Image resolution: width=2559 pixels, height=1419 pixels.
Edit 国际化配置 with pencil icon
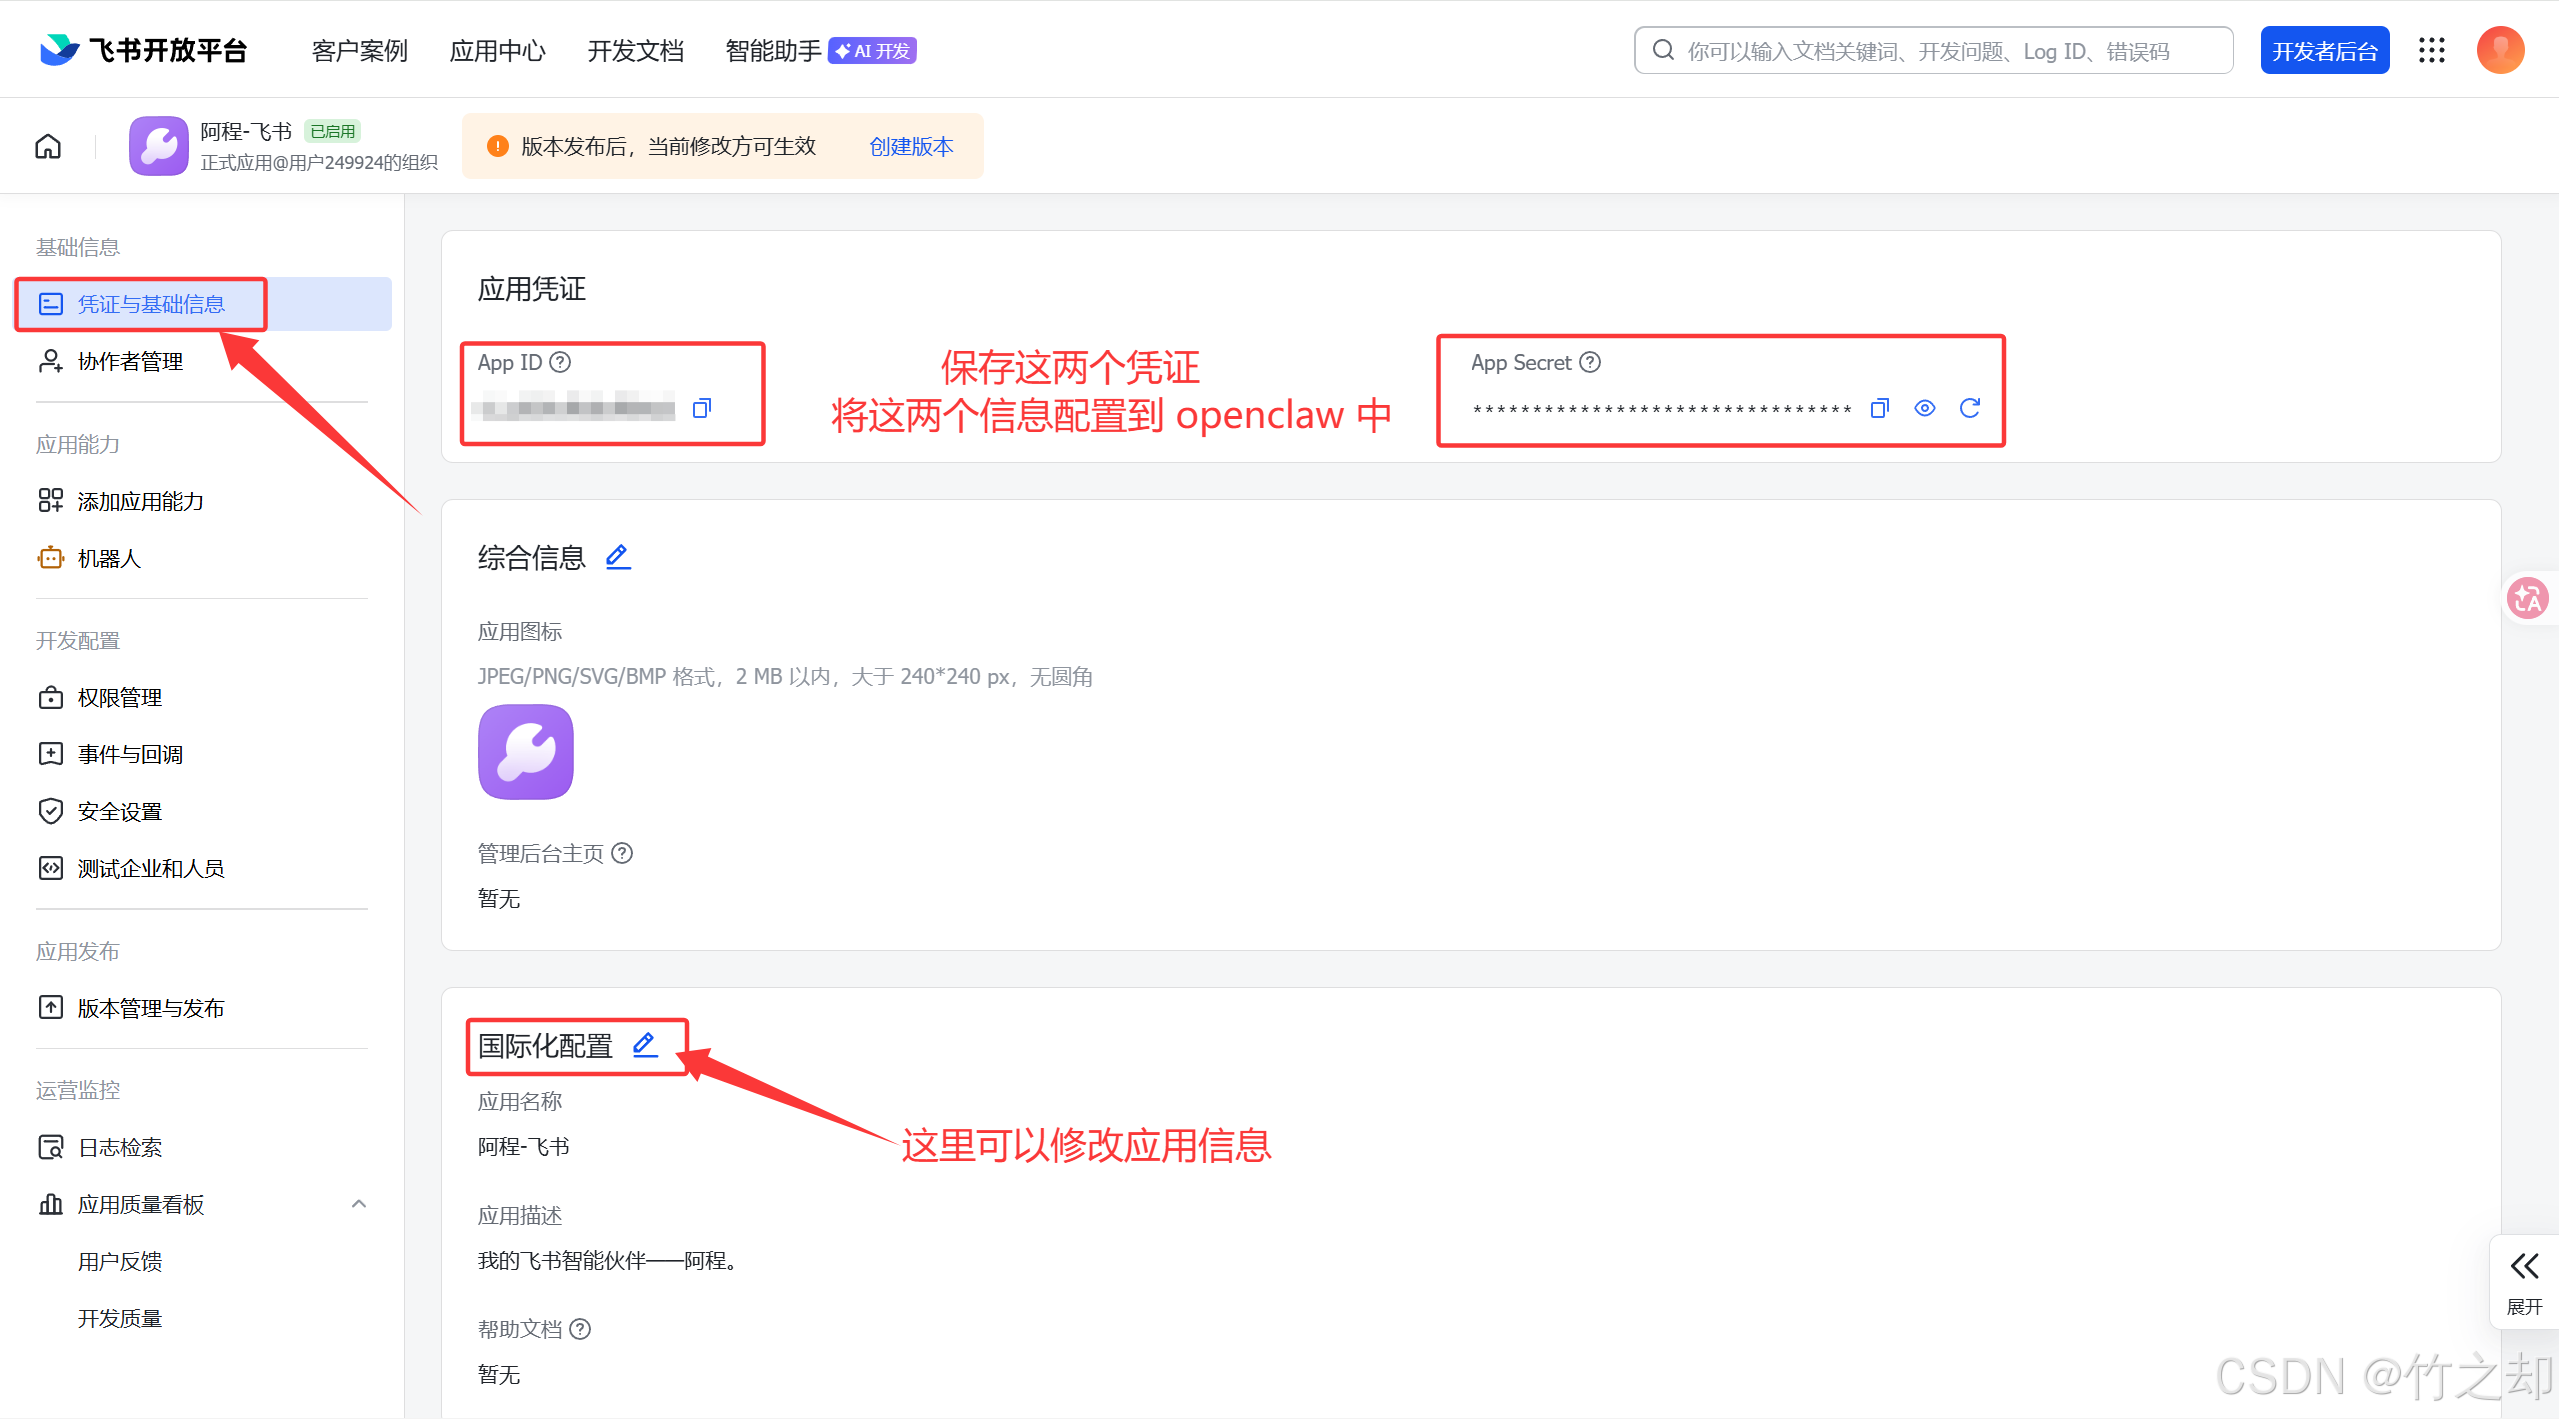pos(645,1045)
